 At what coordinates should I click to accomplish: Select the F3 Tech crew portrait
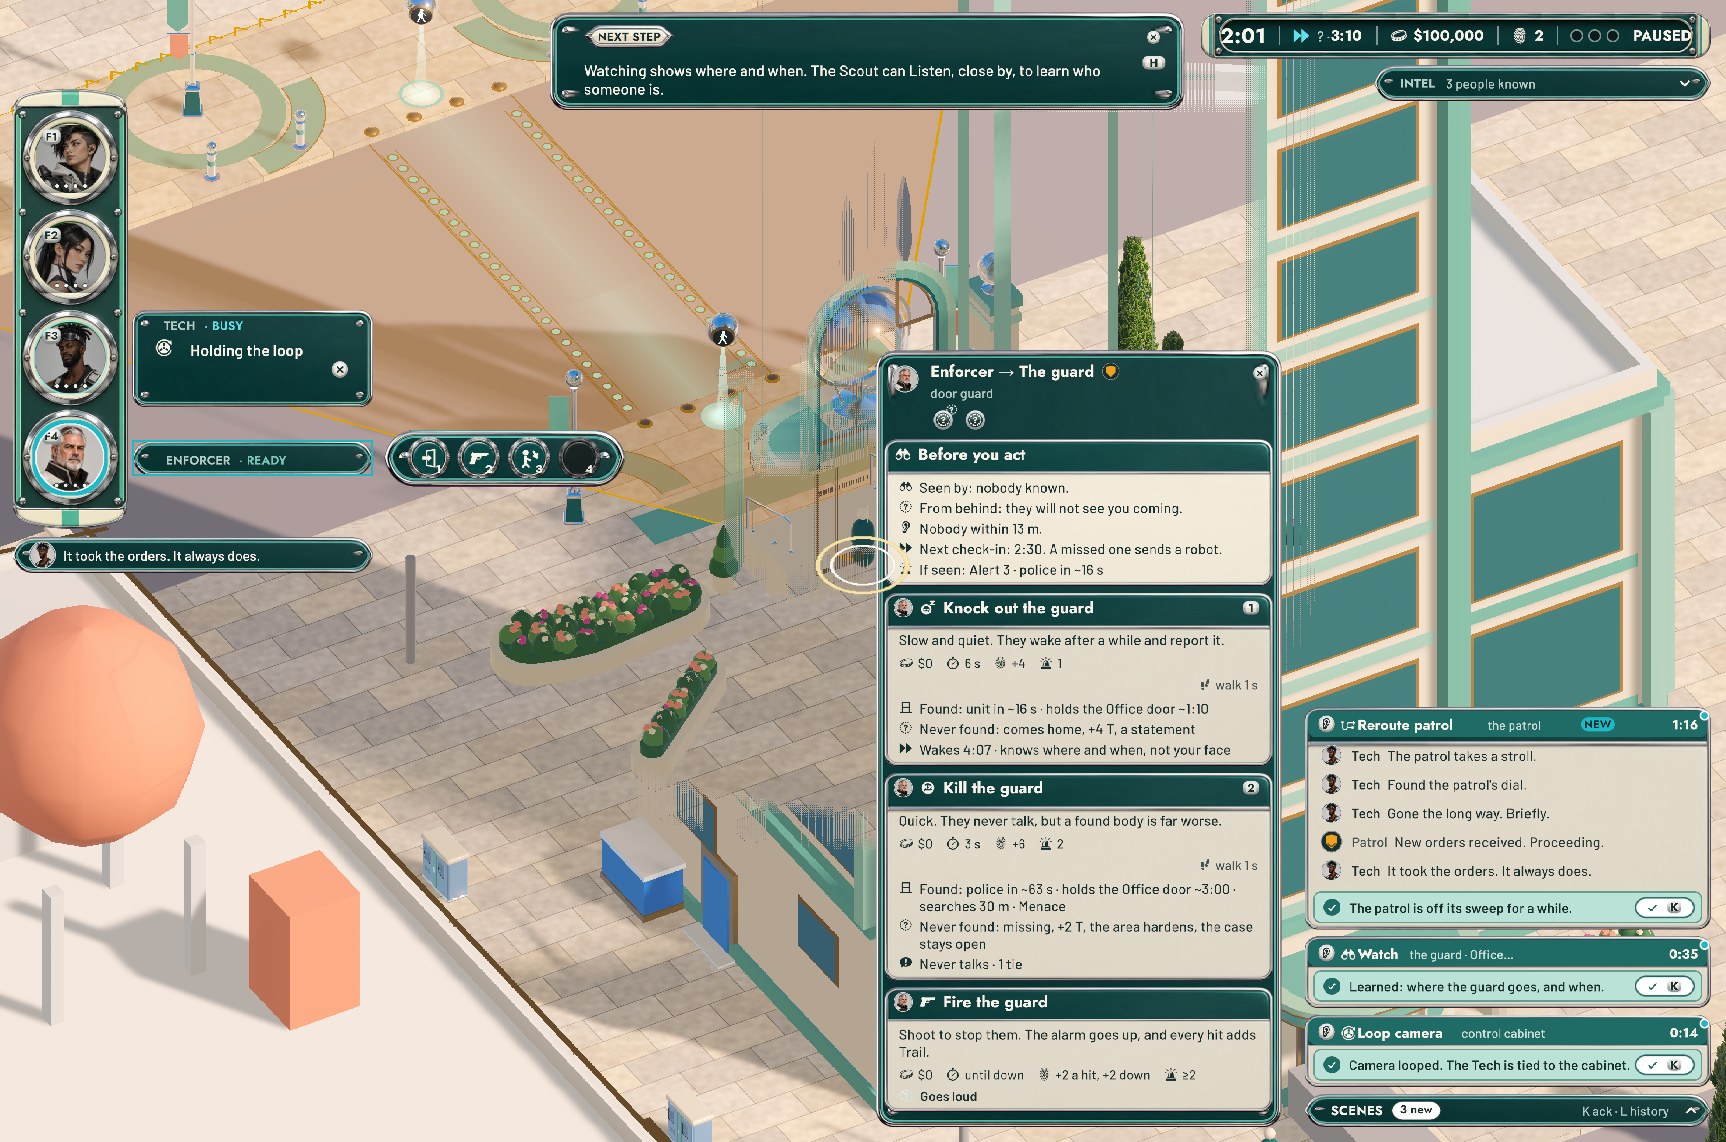71,357
